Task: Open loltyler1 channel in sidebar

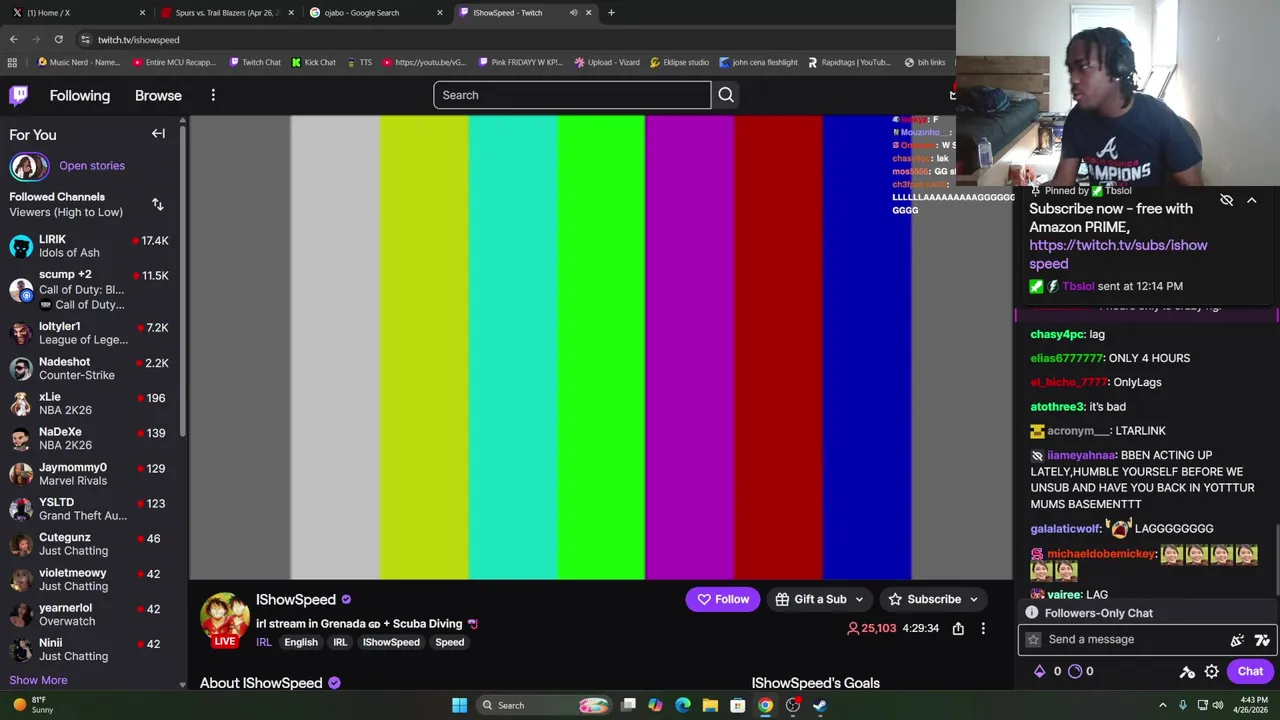Action: point(90,333)
